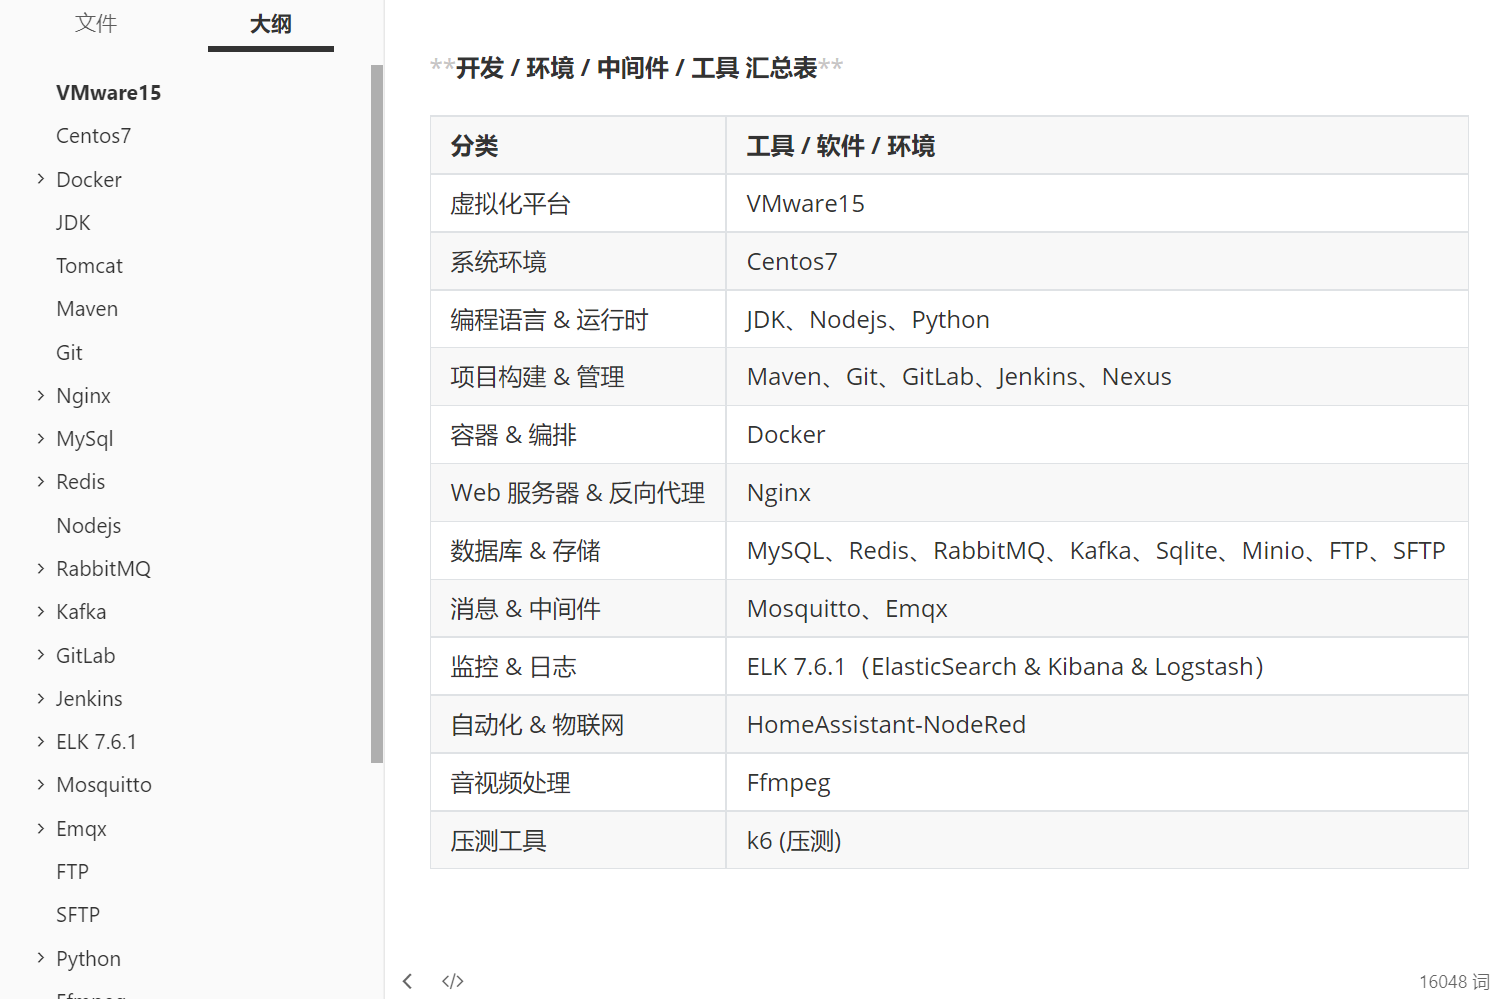Open VMware15 heading in outline
The image size is (1499, 999).
tap(108, 93)
